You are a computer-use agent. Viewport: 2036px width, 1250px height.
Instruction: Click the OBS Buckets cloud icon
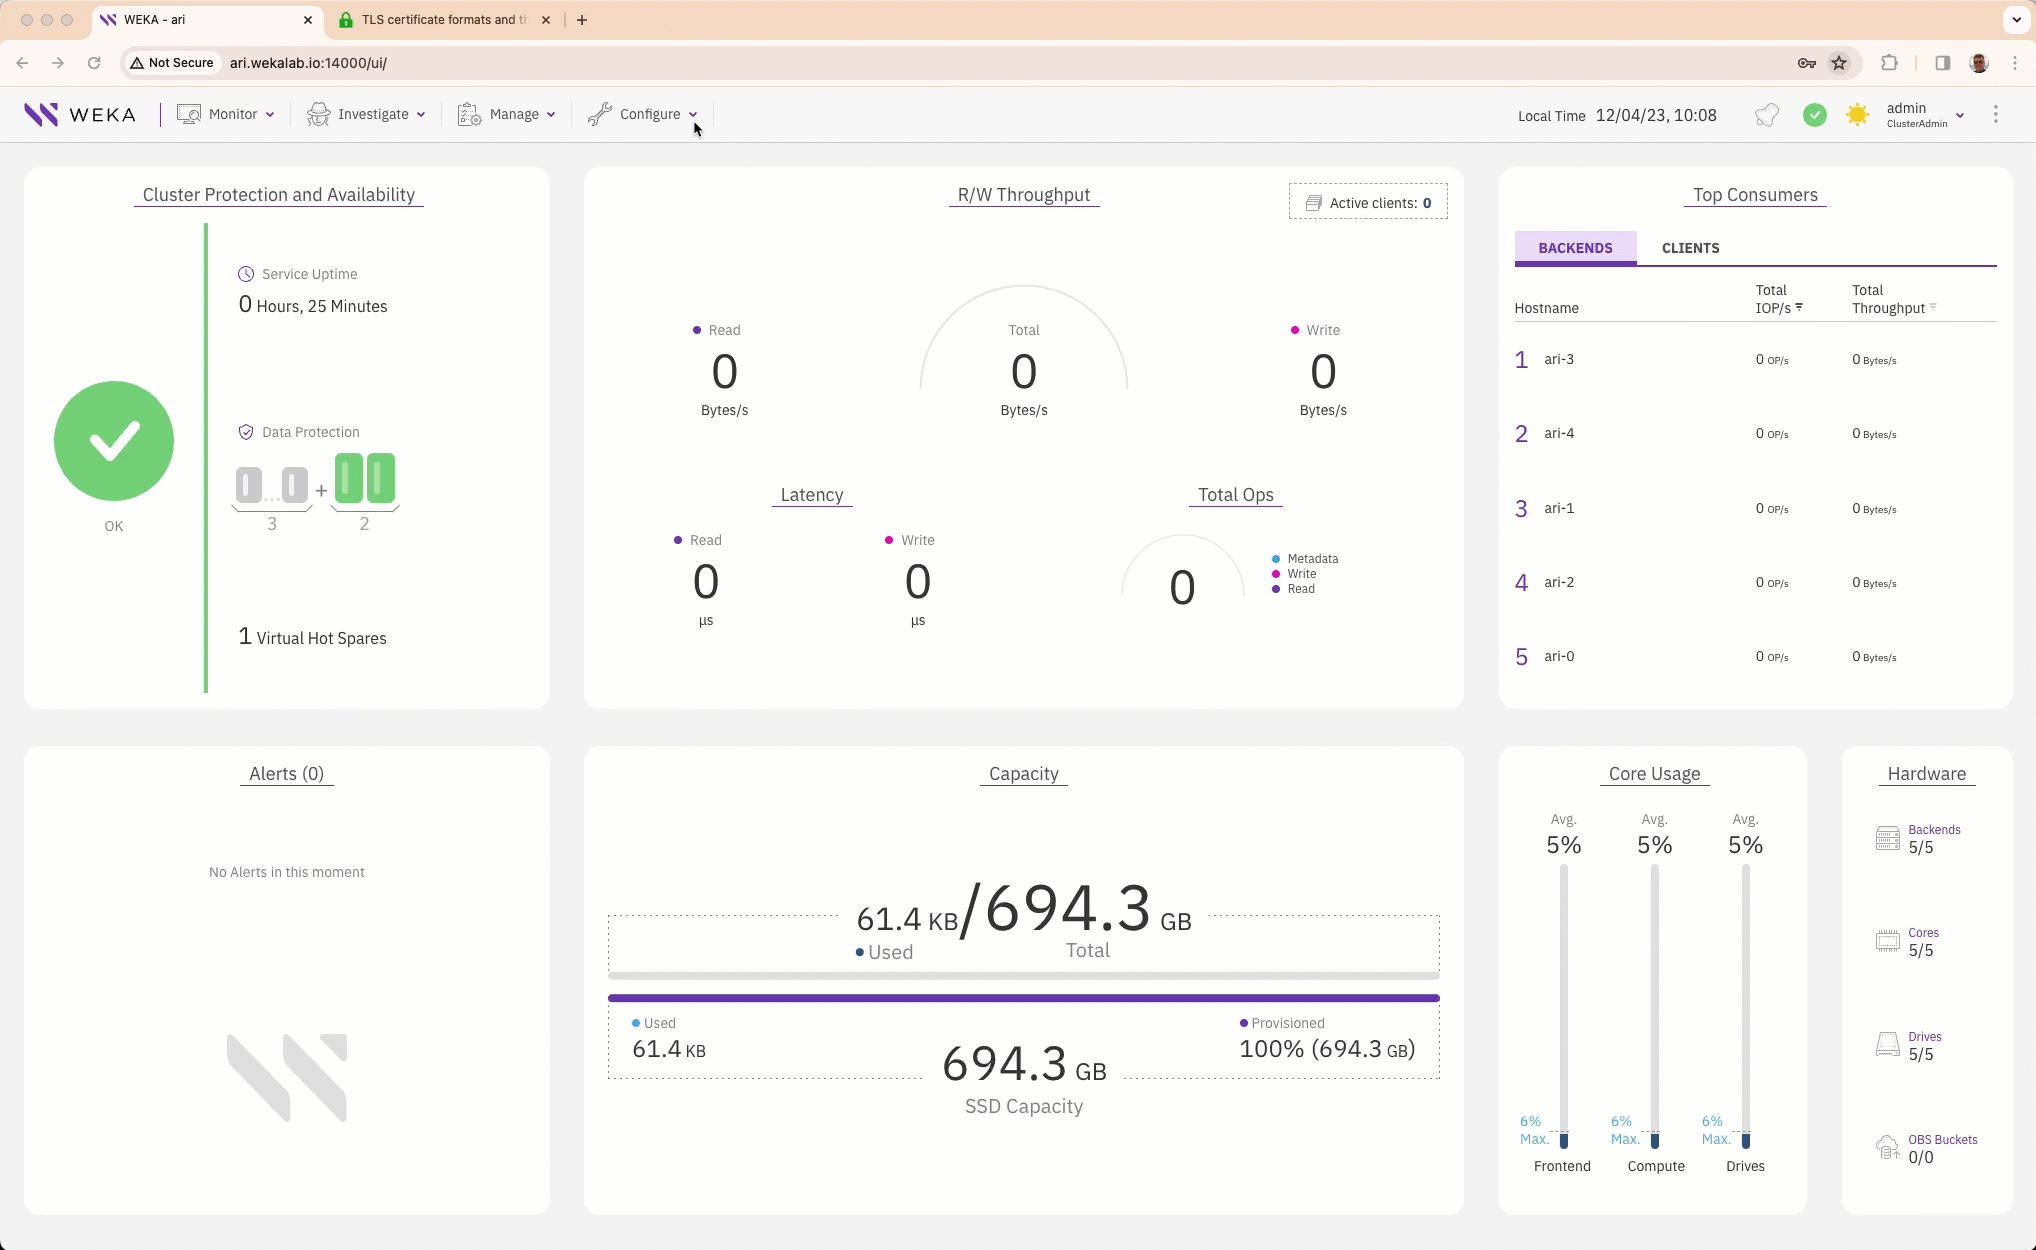pyautogui.click(x=1887, y=1148)
